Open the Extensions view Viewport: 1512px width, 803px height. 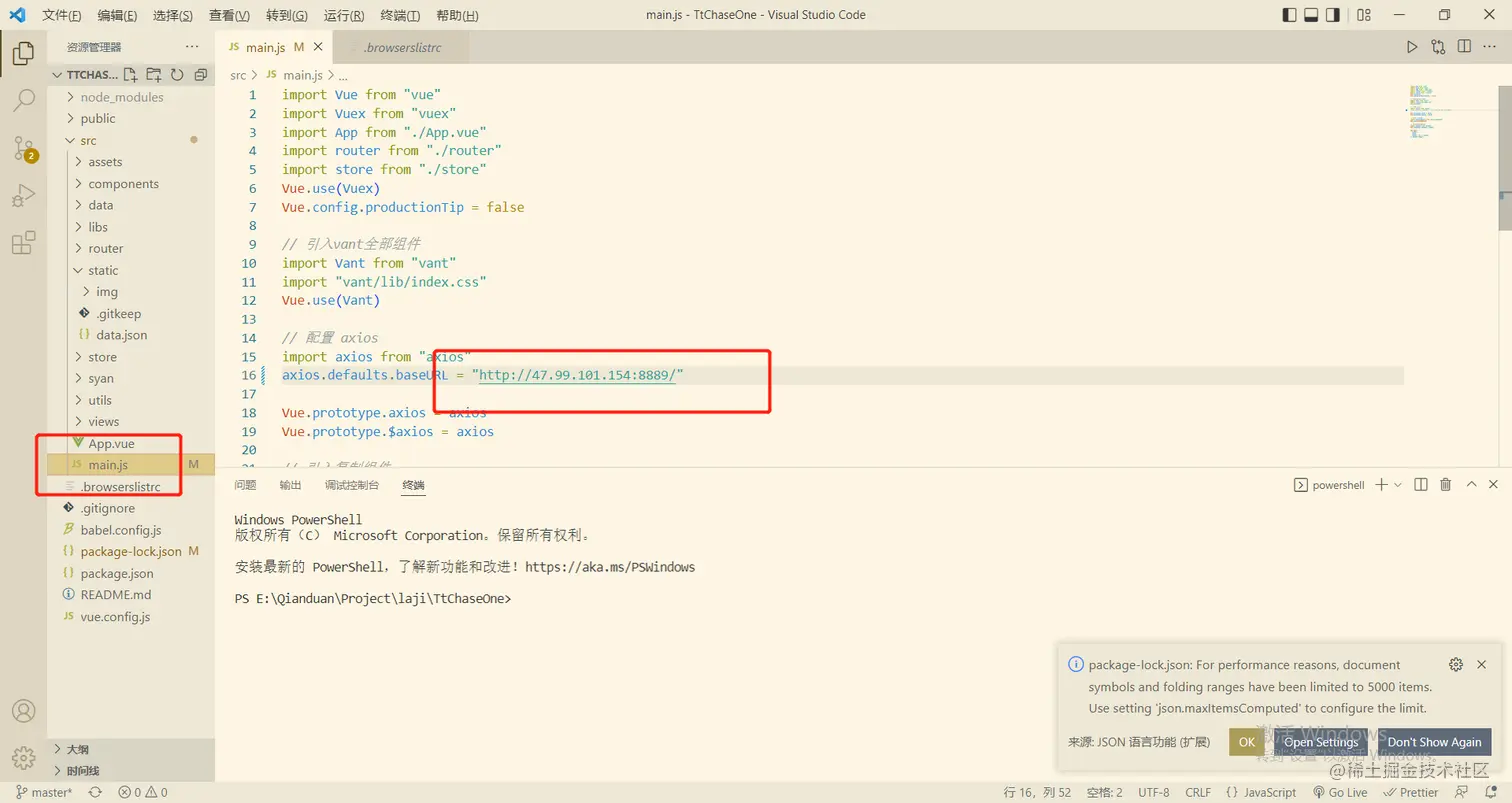(x=23, y=242)
